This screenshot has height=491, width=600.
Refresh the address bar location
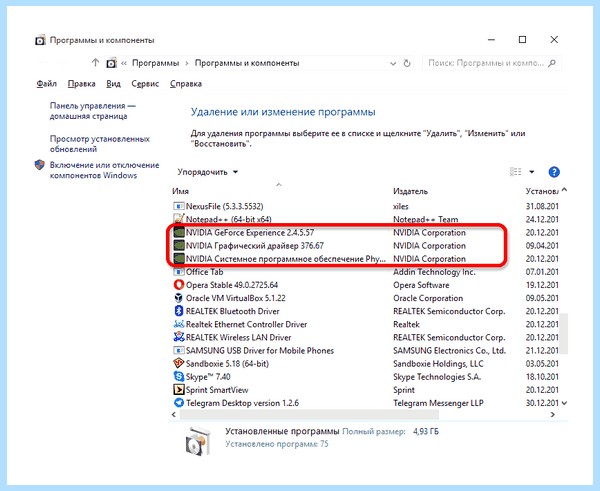tap(407, 63)
